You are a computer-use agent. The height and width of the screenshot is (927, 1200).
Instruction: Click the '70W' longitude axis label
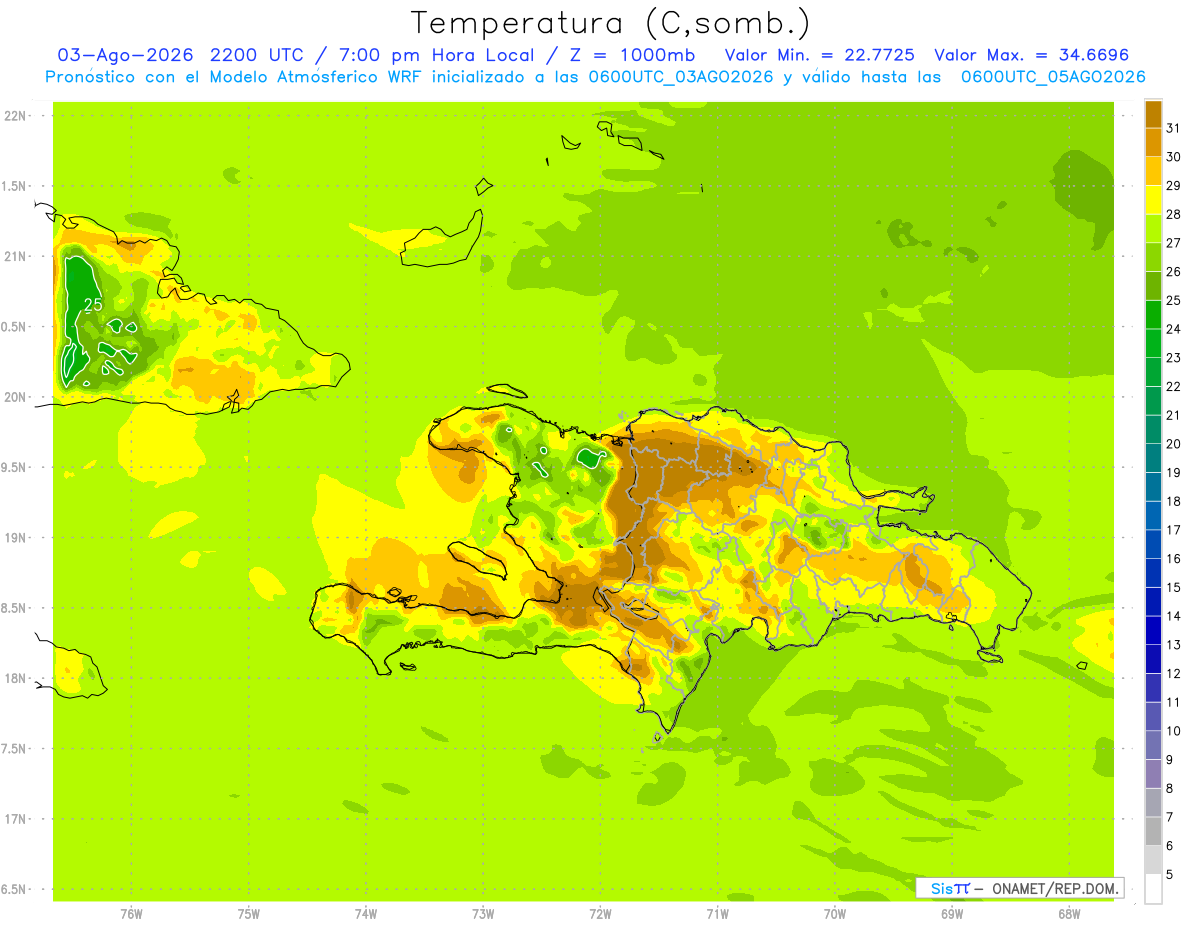coord(834,914)
